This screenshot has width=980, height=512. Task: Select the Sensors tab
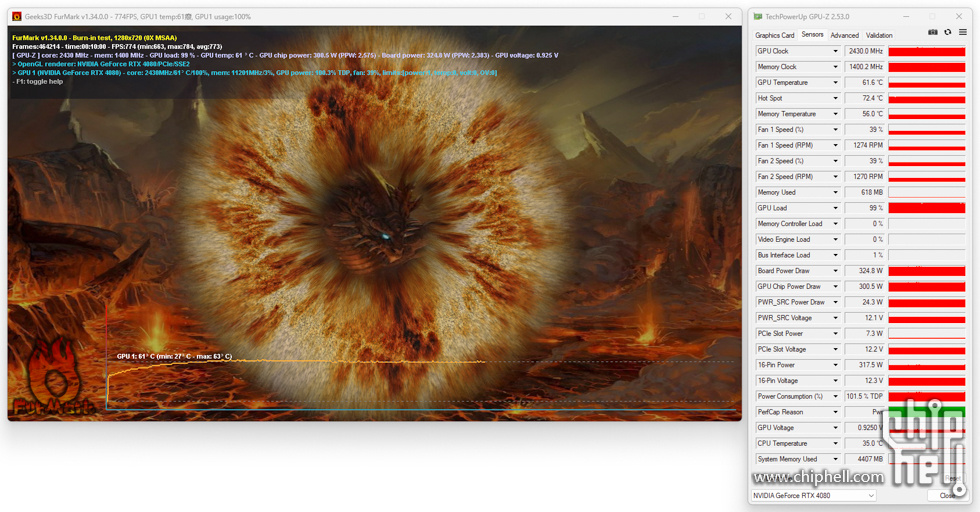point(812,35)
